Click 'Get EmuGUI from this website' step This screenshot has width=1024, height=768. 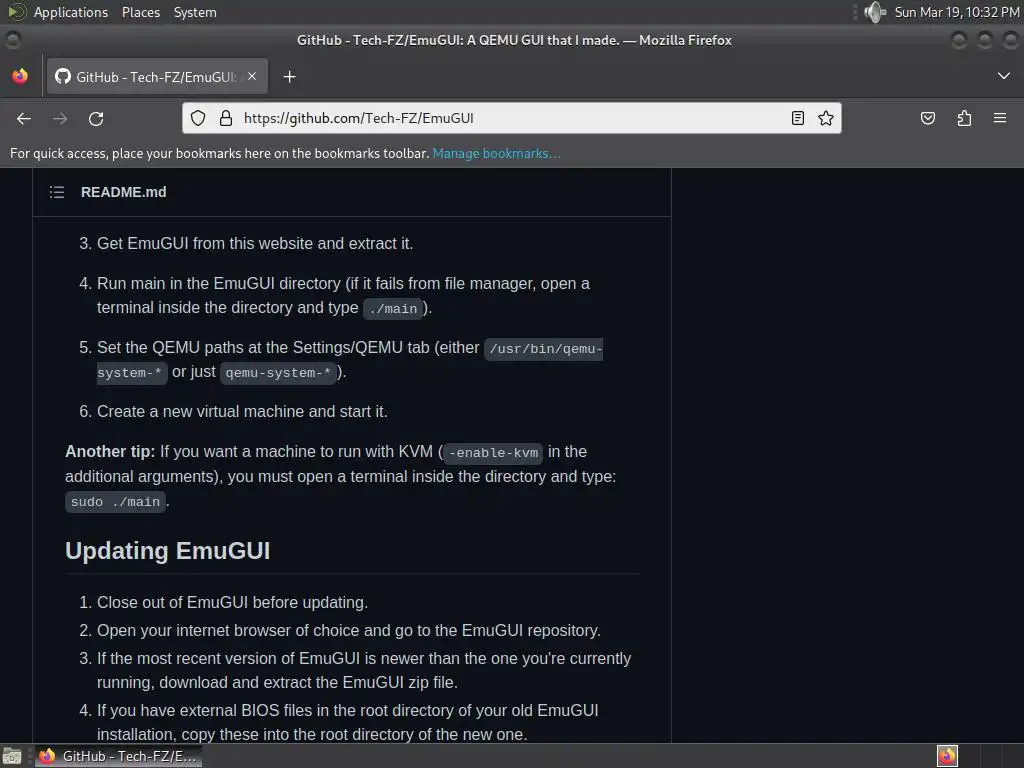point(255,244)
